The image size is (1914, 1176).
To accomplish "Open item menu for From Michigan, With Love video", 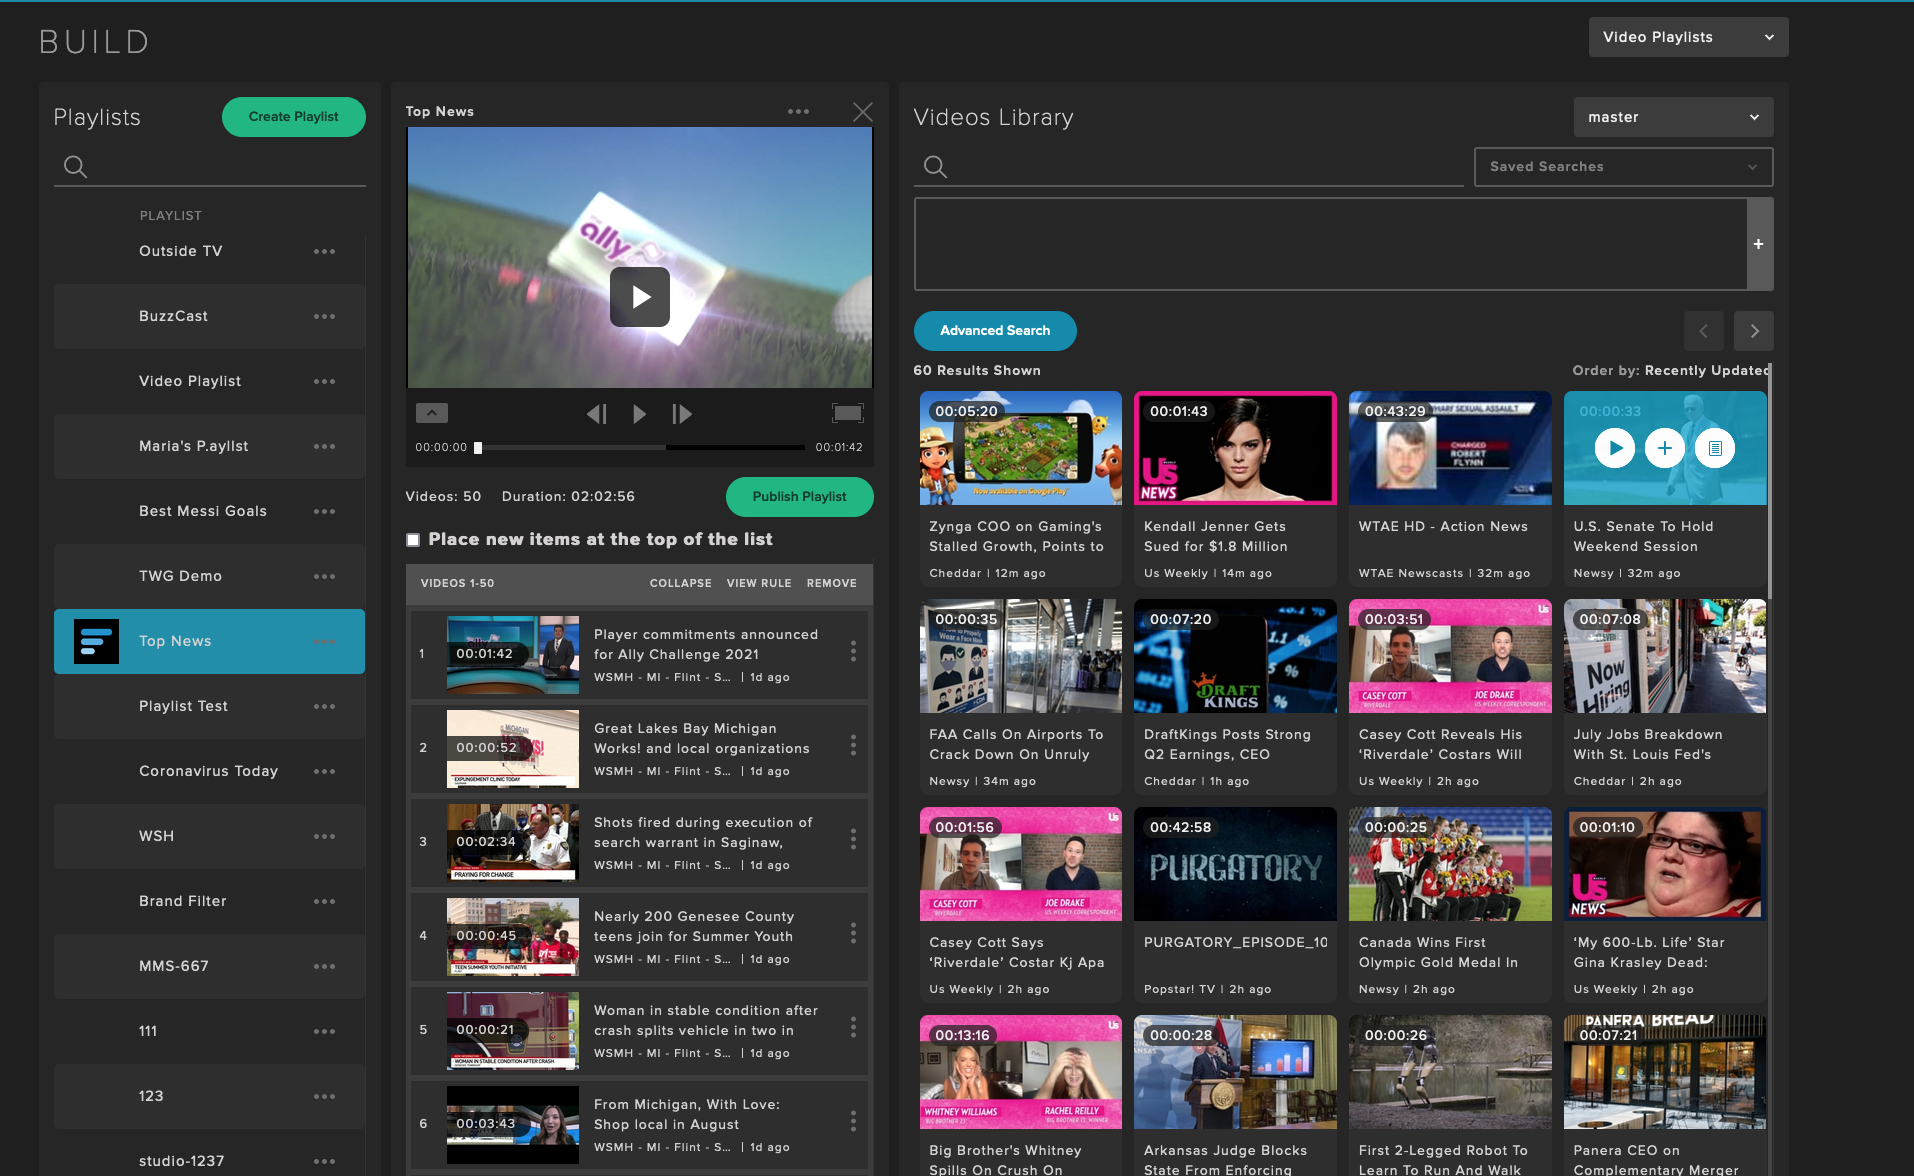I will (853, 1122).
